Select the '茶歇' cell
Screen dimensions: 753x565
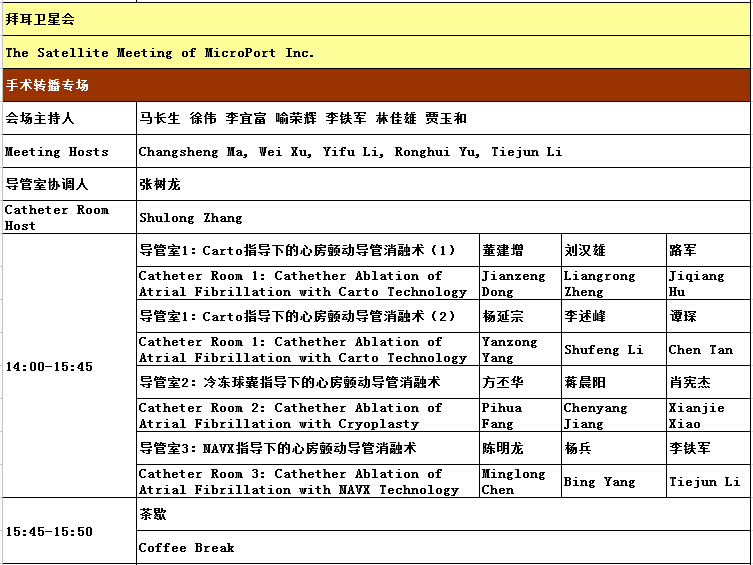point(443,514)
